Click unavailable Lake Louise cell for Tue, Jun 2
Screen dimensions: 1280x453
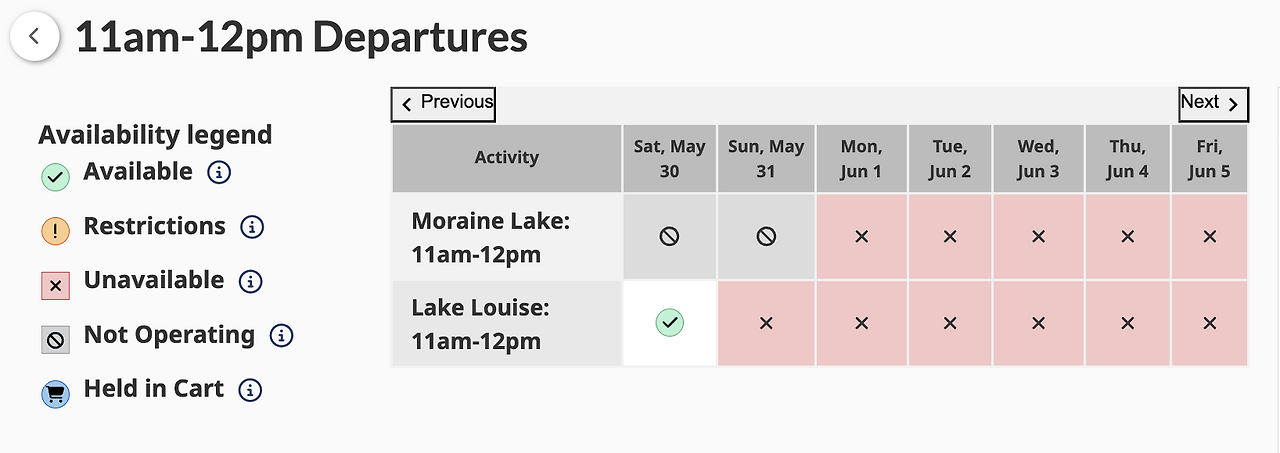(x=950, y=323)
